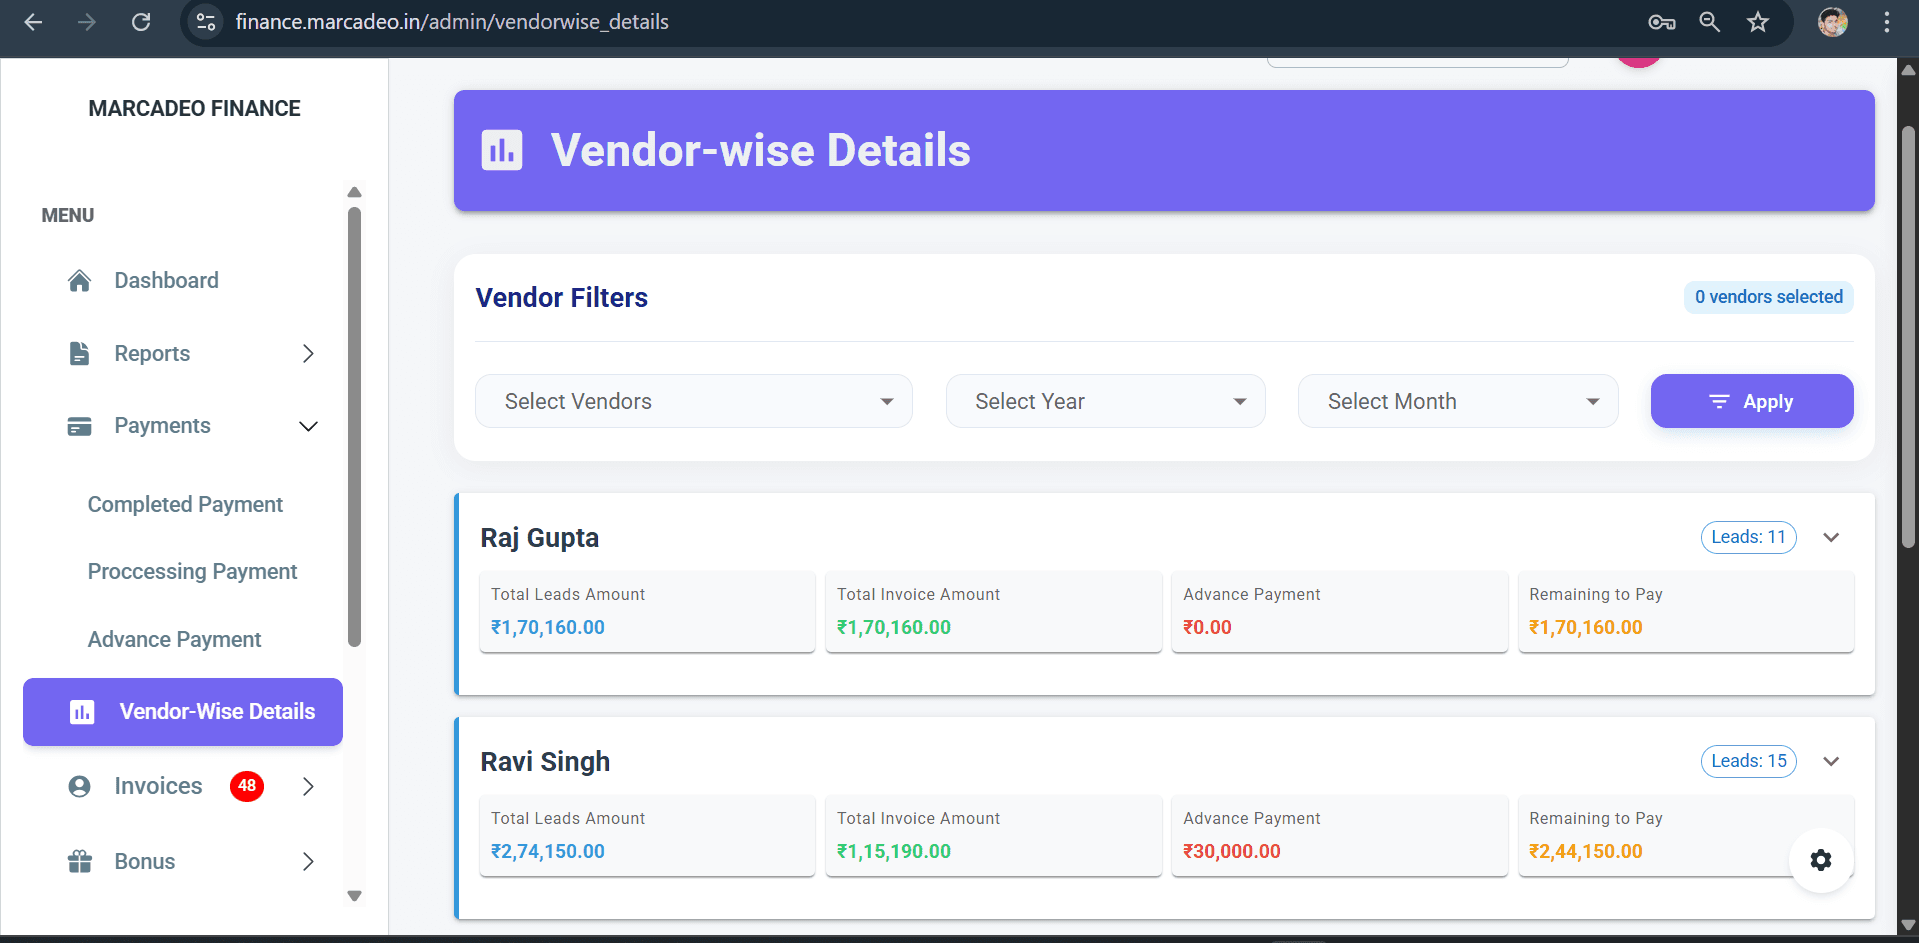Click the Invoices person icon
Viewport: 1919px width, 943px height.
79,786
